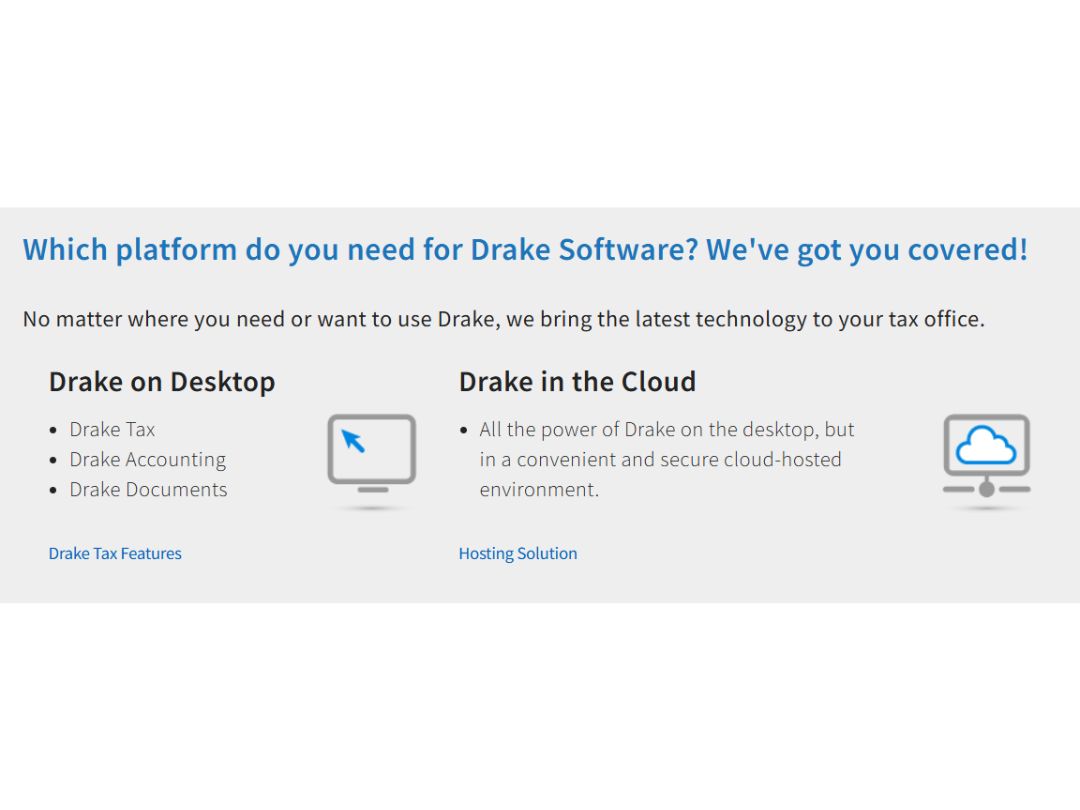Click the 'Which platform do you need' headline
1080x810 pixels.
(525, 250)
